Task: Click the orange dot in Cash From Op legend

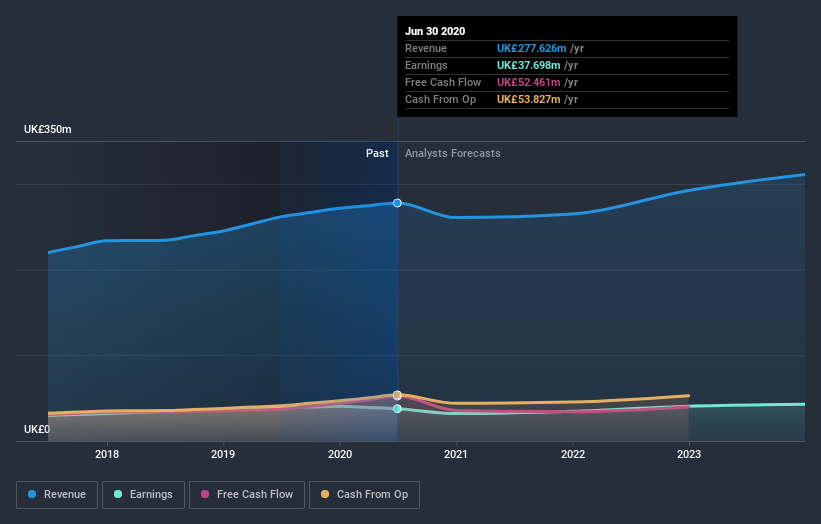Action: [x=325, y=494]
